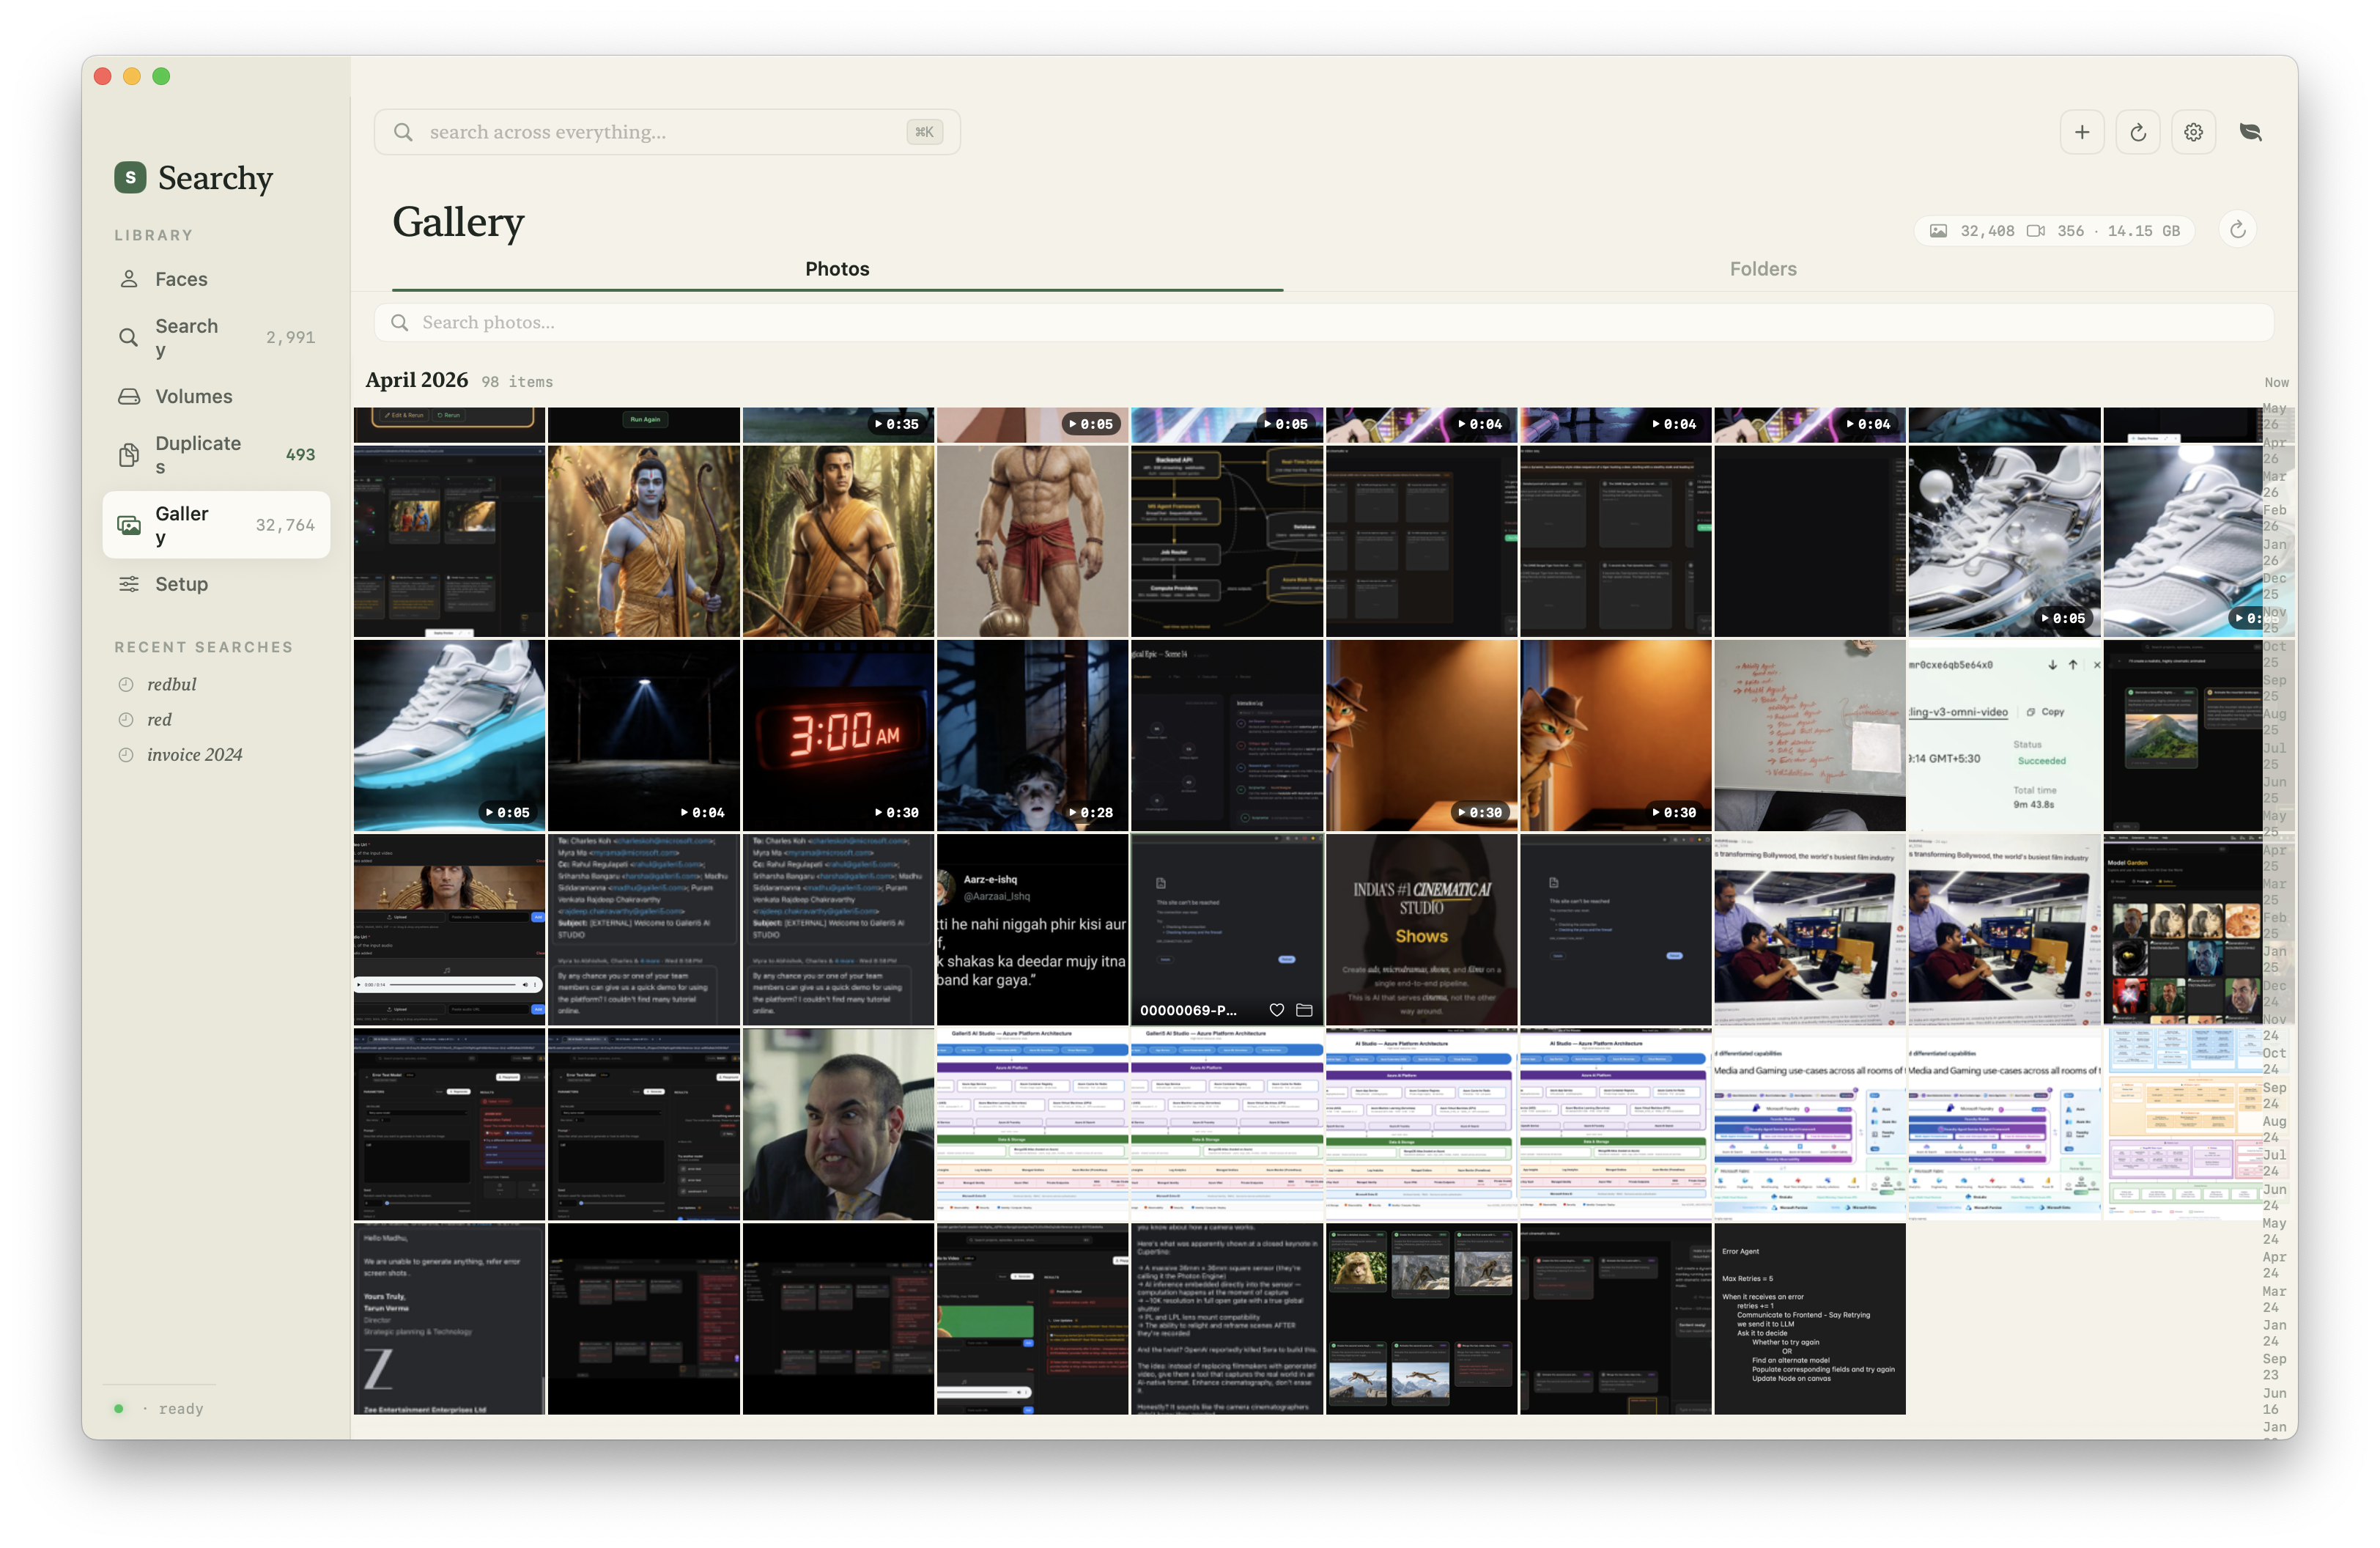The height and width of the screenshot is (1548, 2380).
Task: Open the Setup sliders icon
Action: click(129, 584)
